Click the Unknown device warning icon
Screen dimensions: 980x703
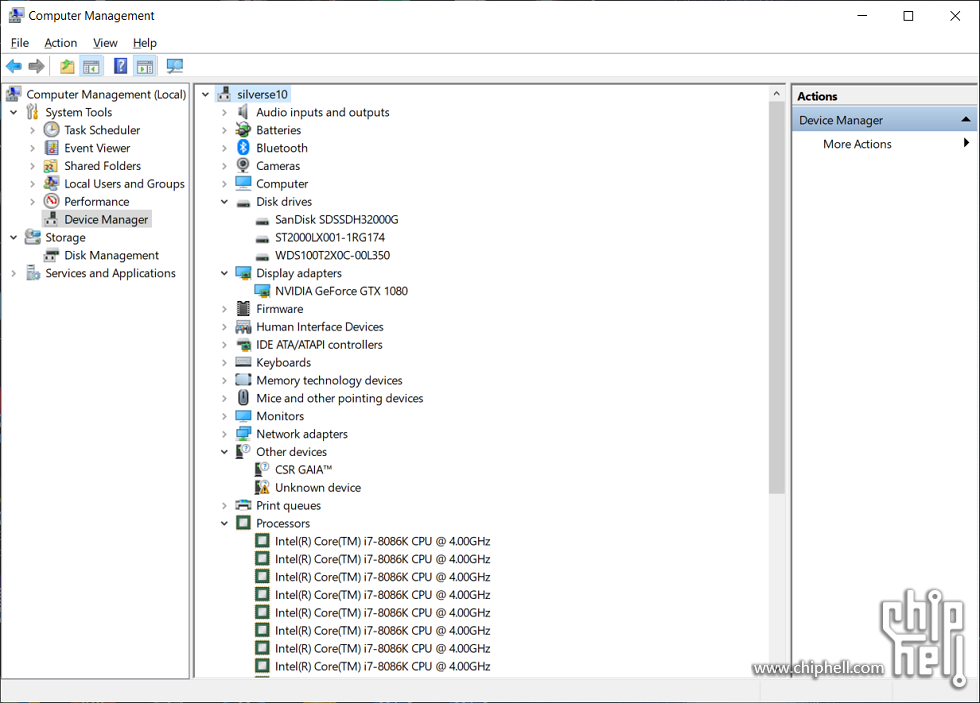tap(262, 487)
